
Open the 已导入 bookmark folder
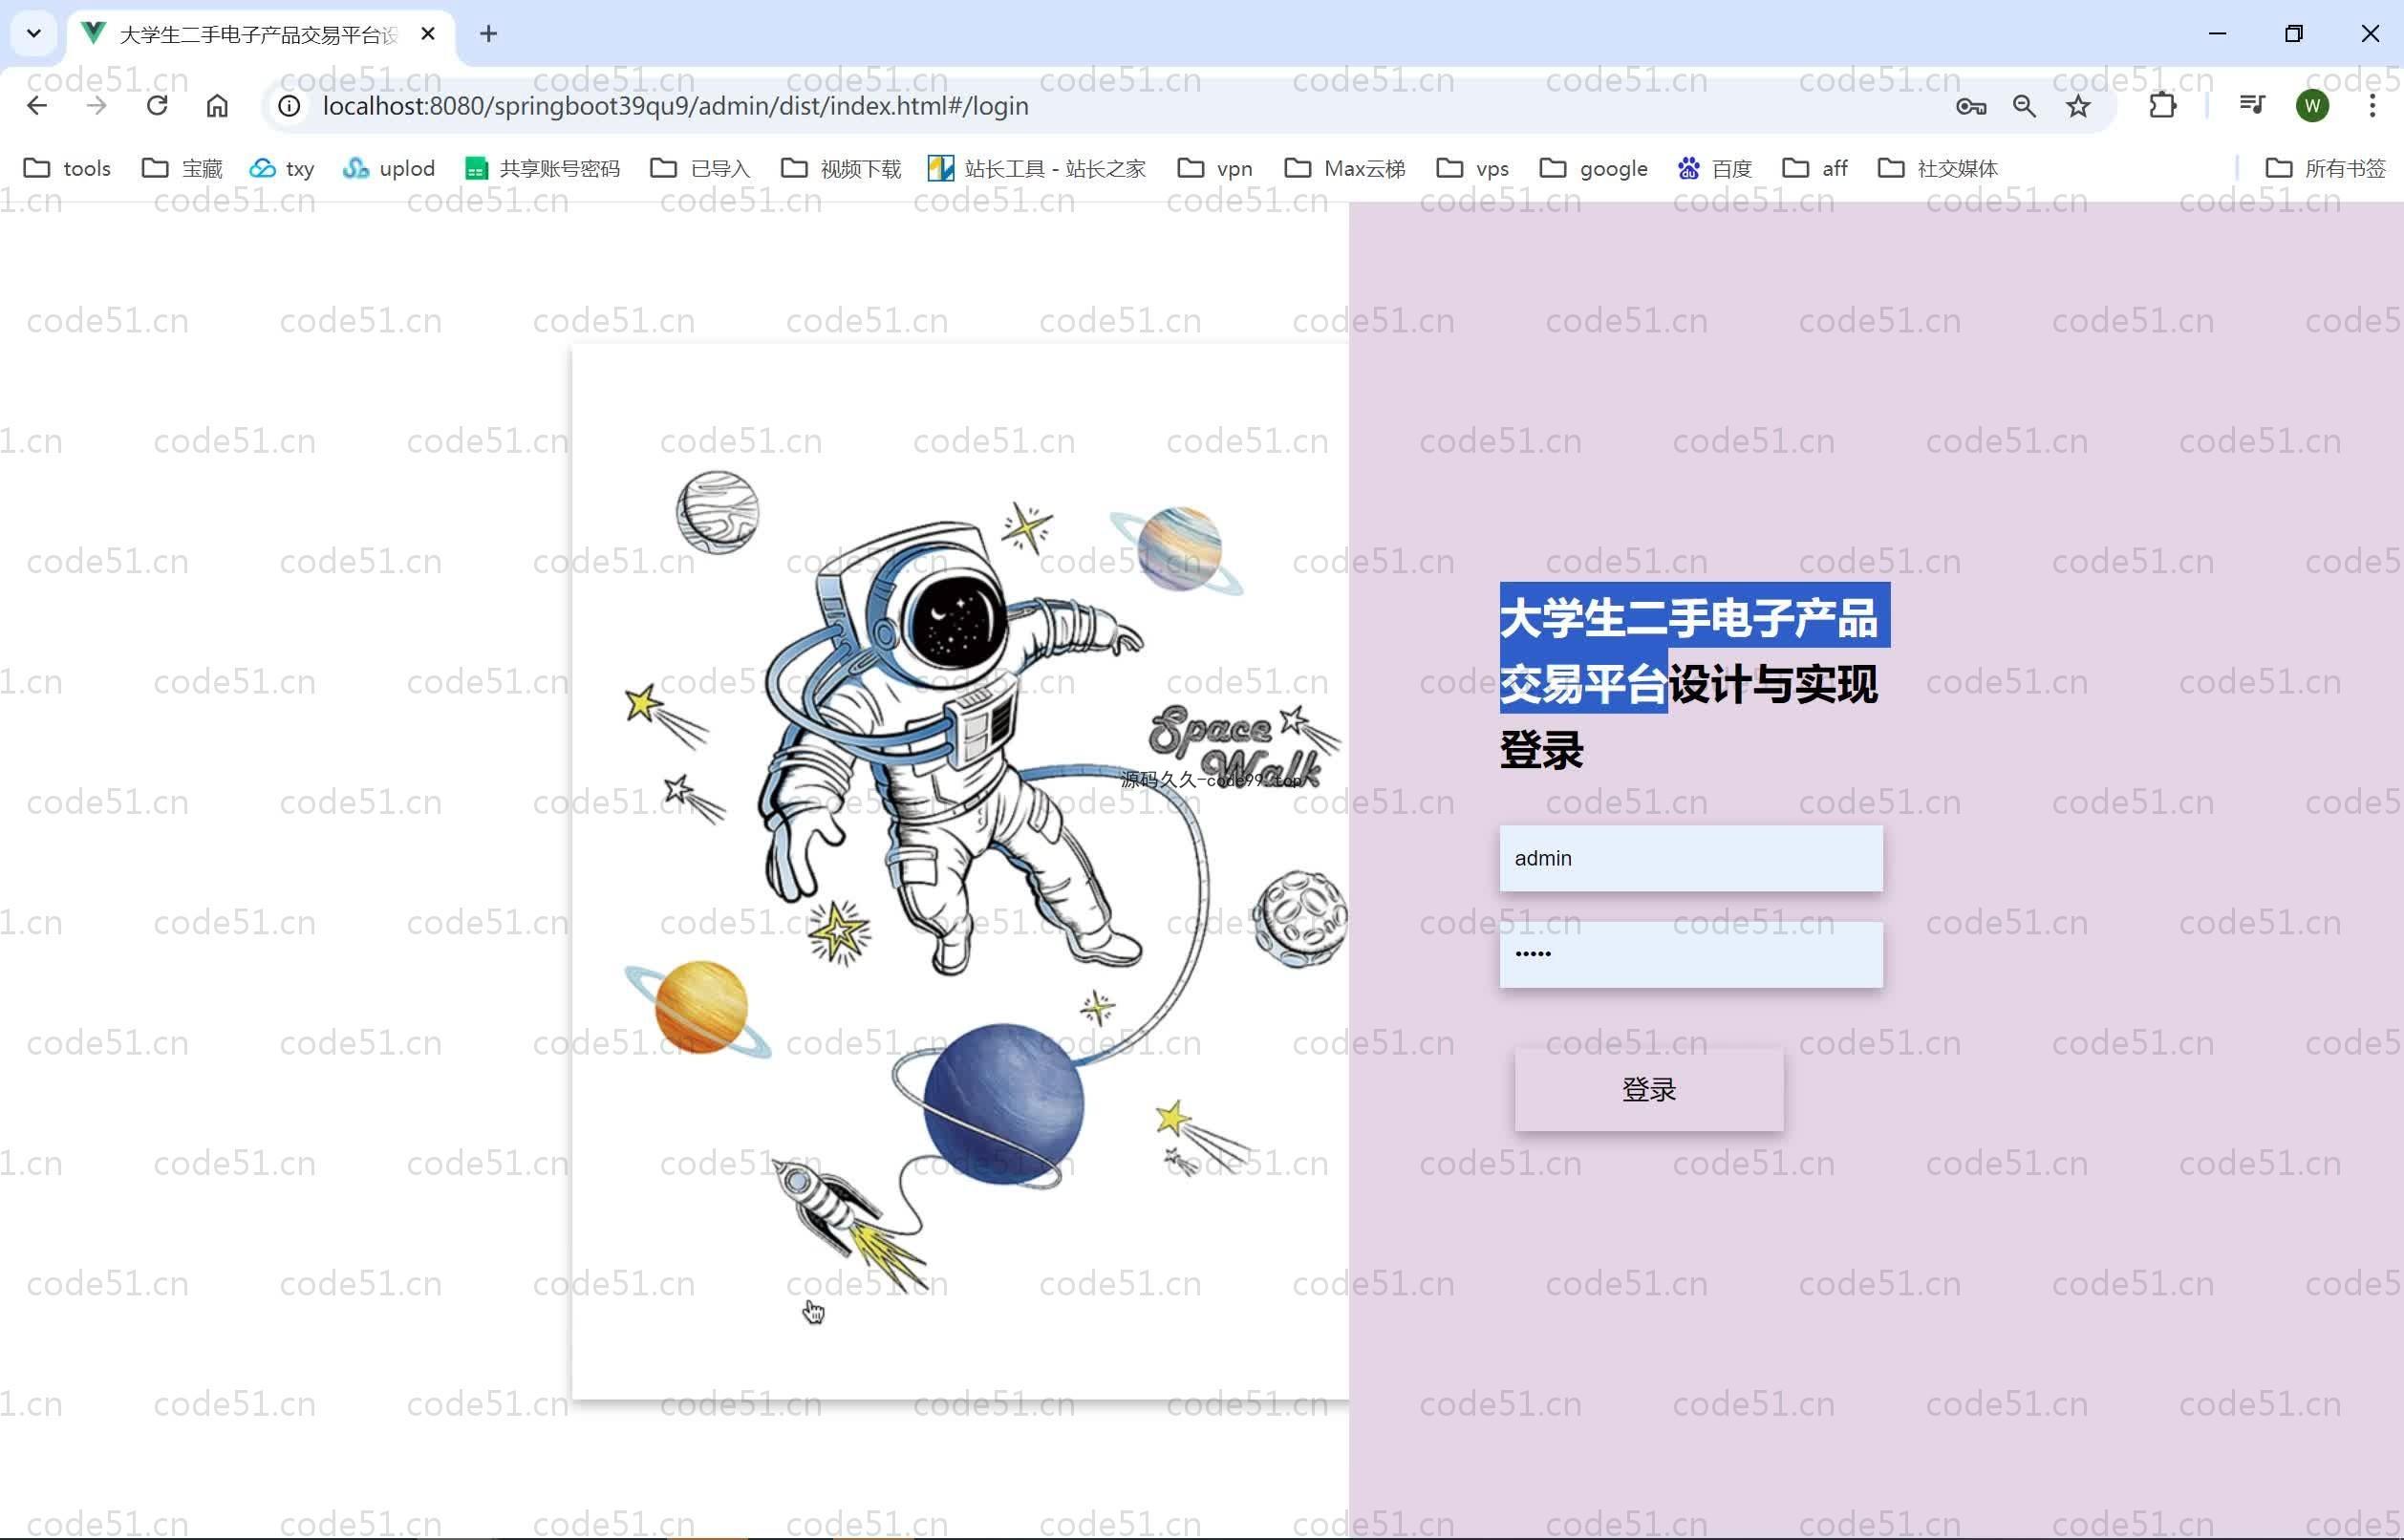pyautogui.click(x=700, y=168)
